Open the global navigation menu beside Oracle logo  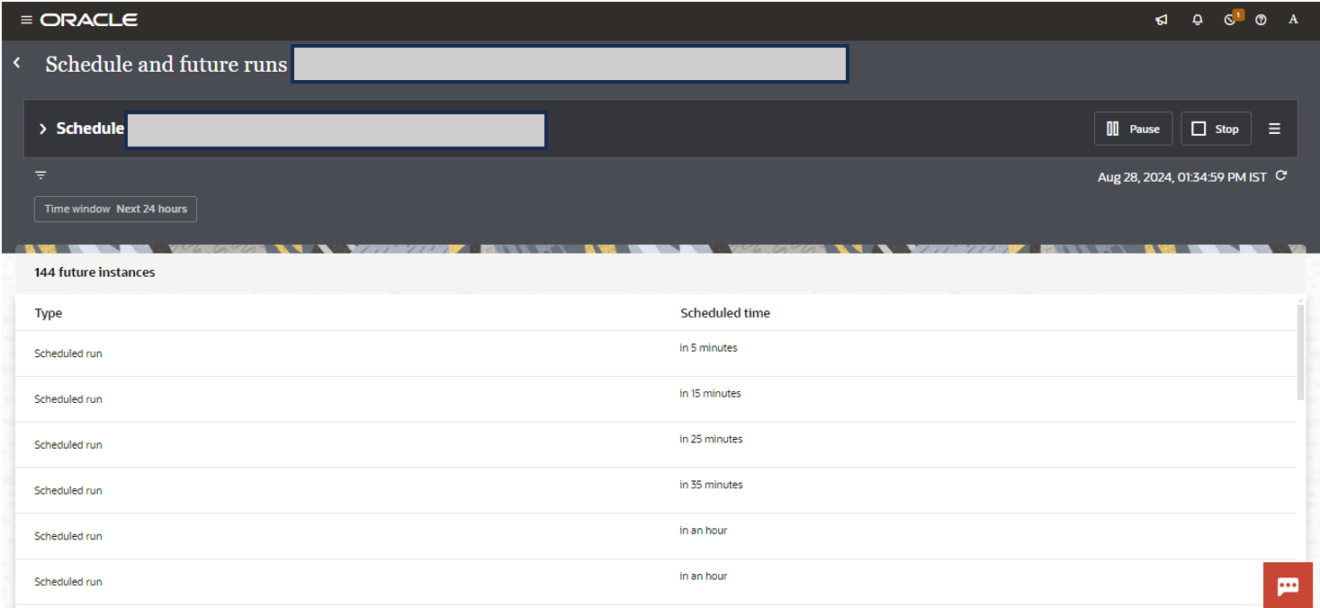[26, 19]
